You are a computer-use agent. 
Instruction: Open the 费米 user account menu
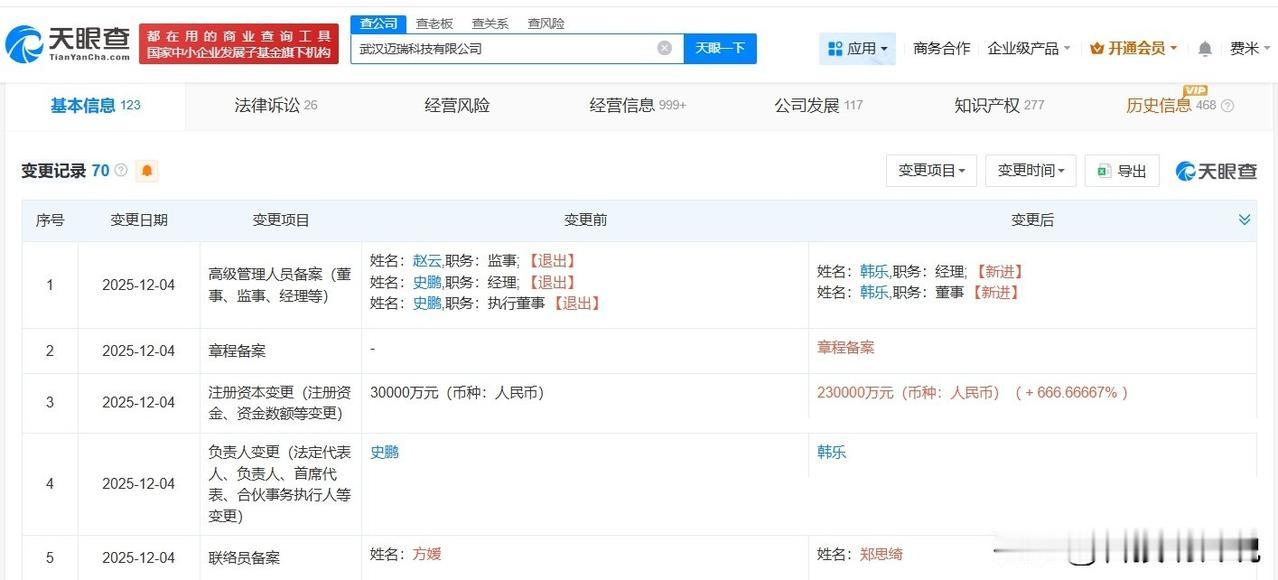coord(1249,48)
